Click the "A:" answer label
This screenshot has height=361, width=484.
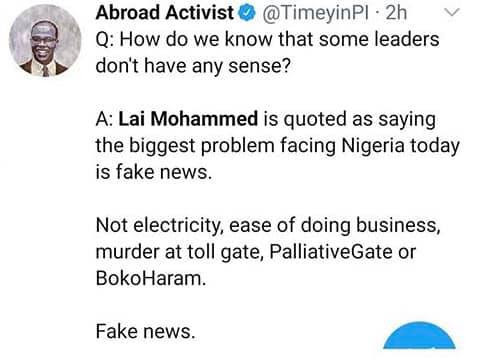click(105, 119)
